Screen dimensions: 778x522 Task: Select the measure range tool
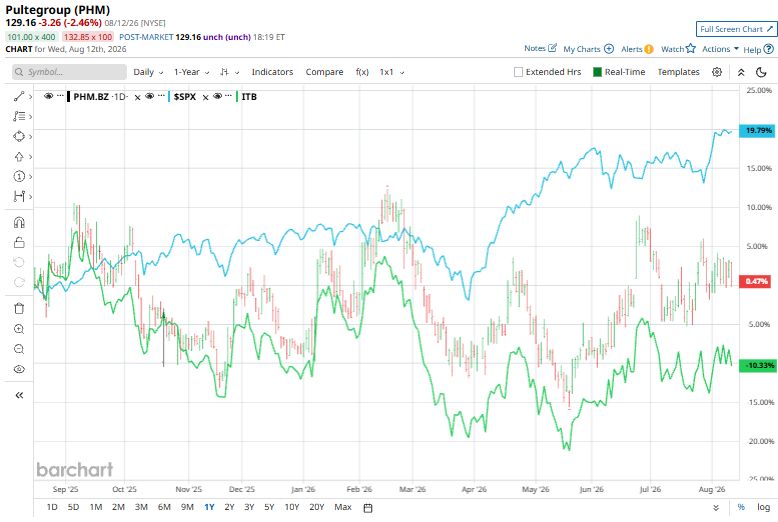(19, 196)
